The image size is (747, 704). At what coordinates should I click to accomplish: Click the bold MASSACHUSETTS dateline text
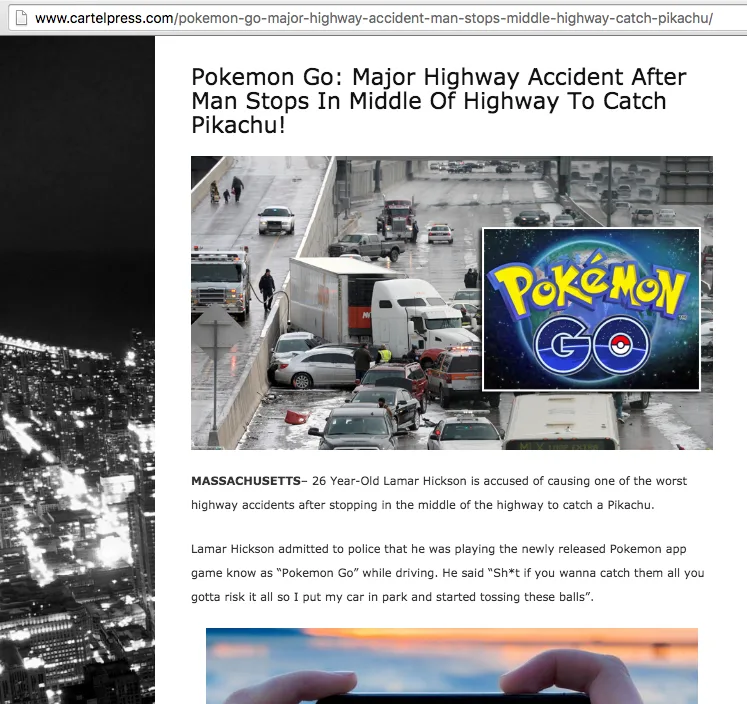coord(246,481)
